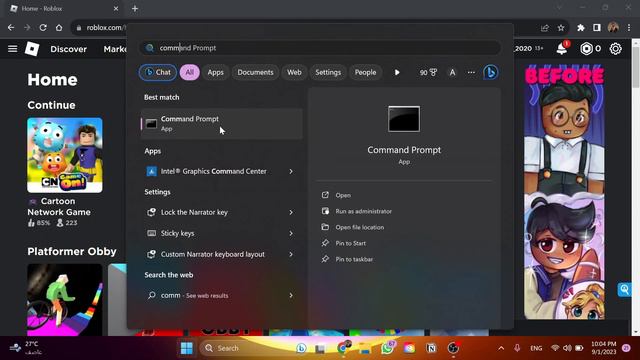Viewport: 640px width, 360px height.
Task: Open the Chrome extensions puzzle icon
Action: pyautogui.click(x=580, y=27)
